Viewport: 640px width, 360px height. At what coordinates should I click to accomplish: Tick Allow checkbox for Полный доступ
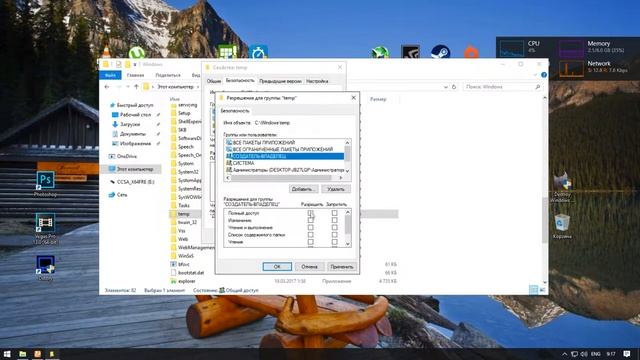point(310,213)
